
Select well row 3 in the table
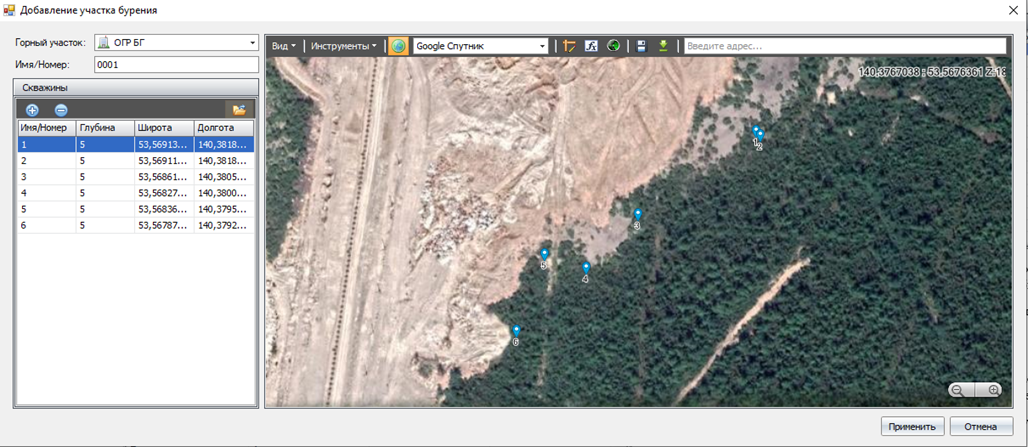(135, 177)
